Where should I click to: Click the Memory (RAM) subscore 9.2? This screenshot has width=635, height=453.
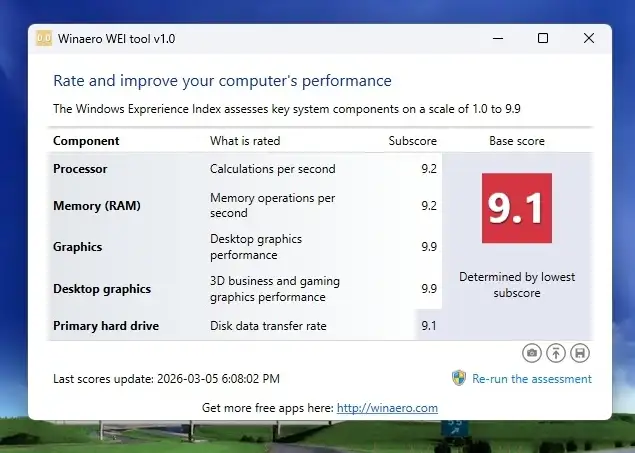point(429,206)
